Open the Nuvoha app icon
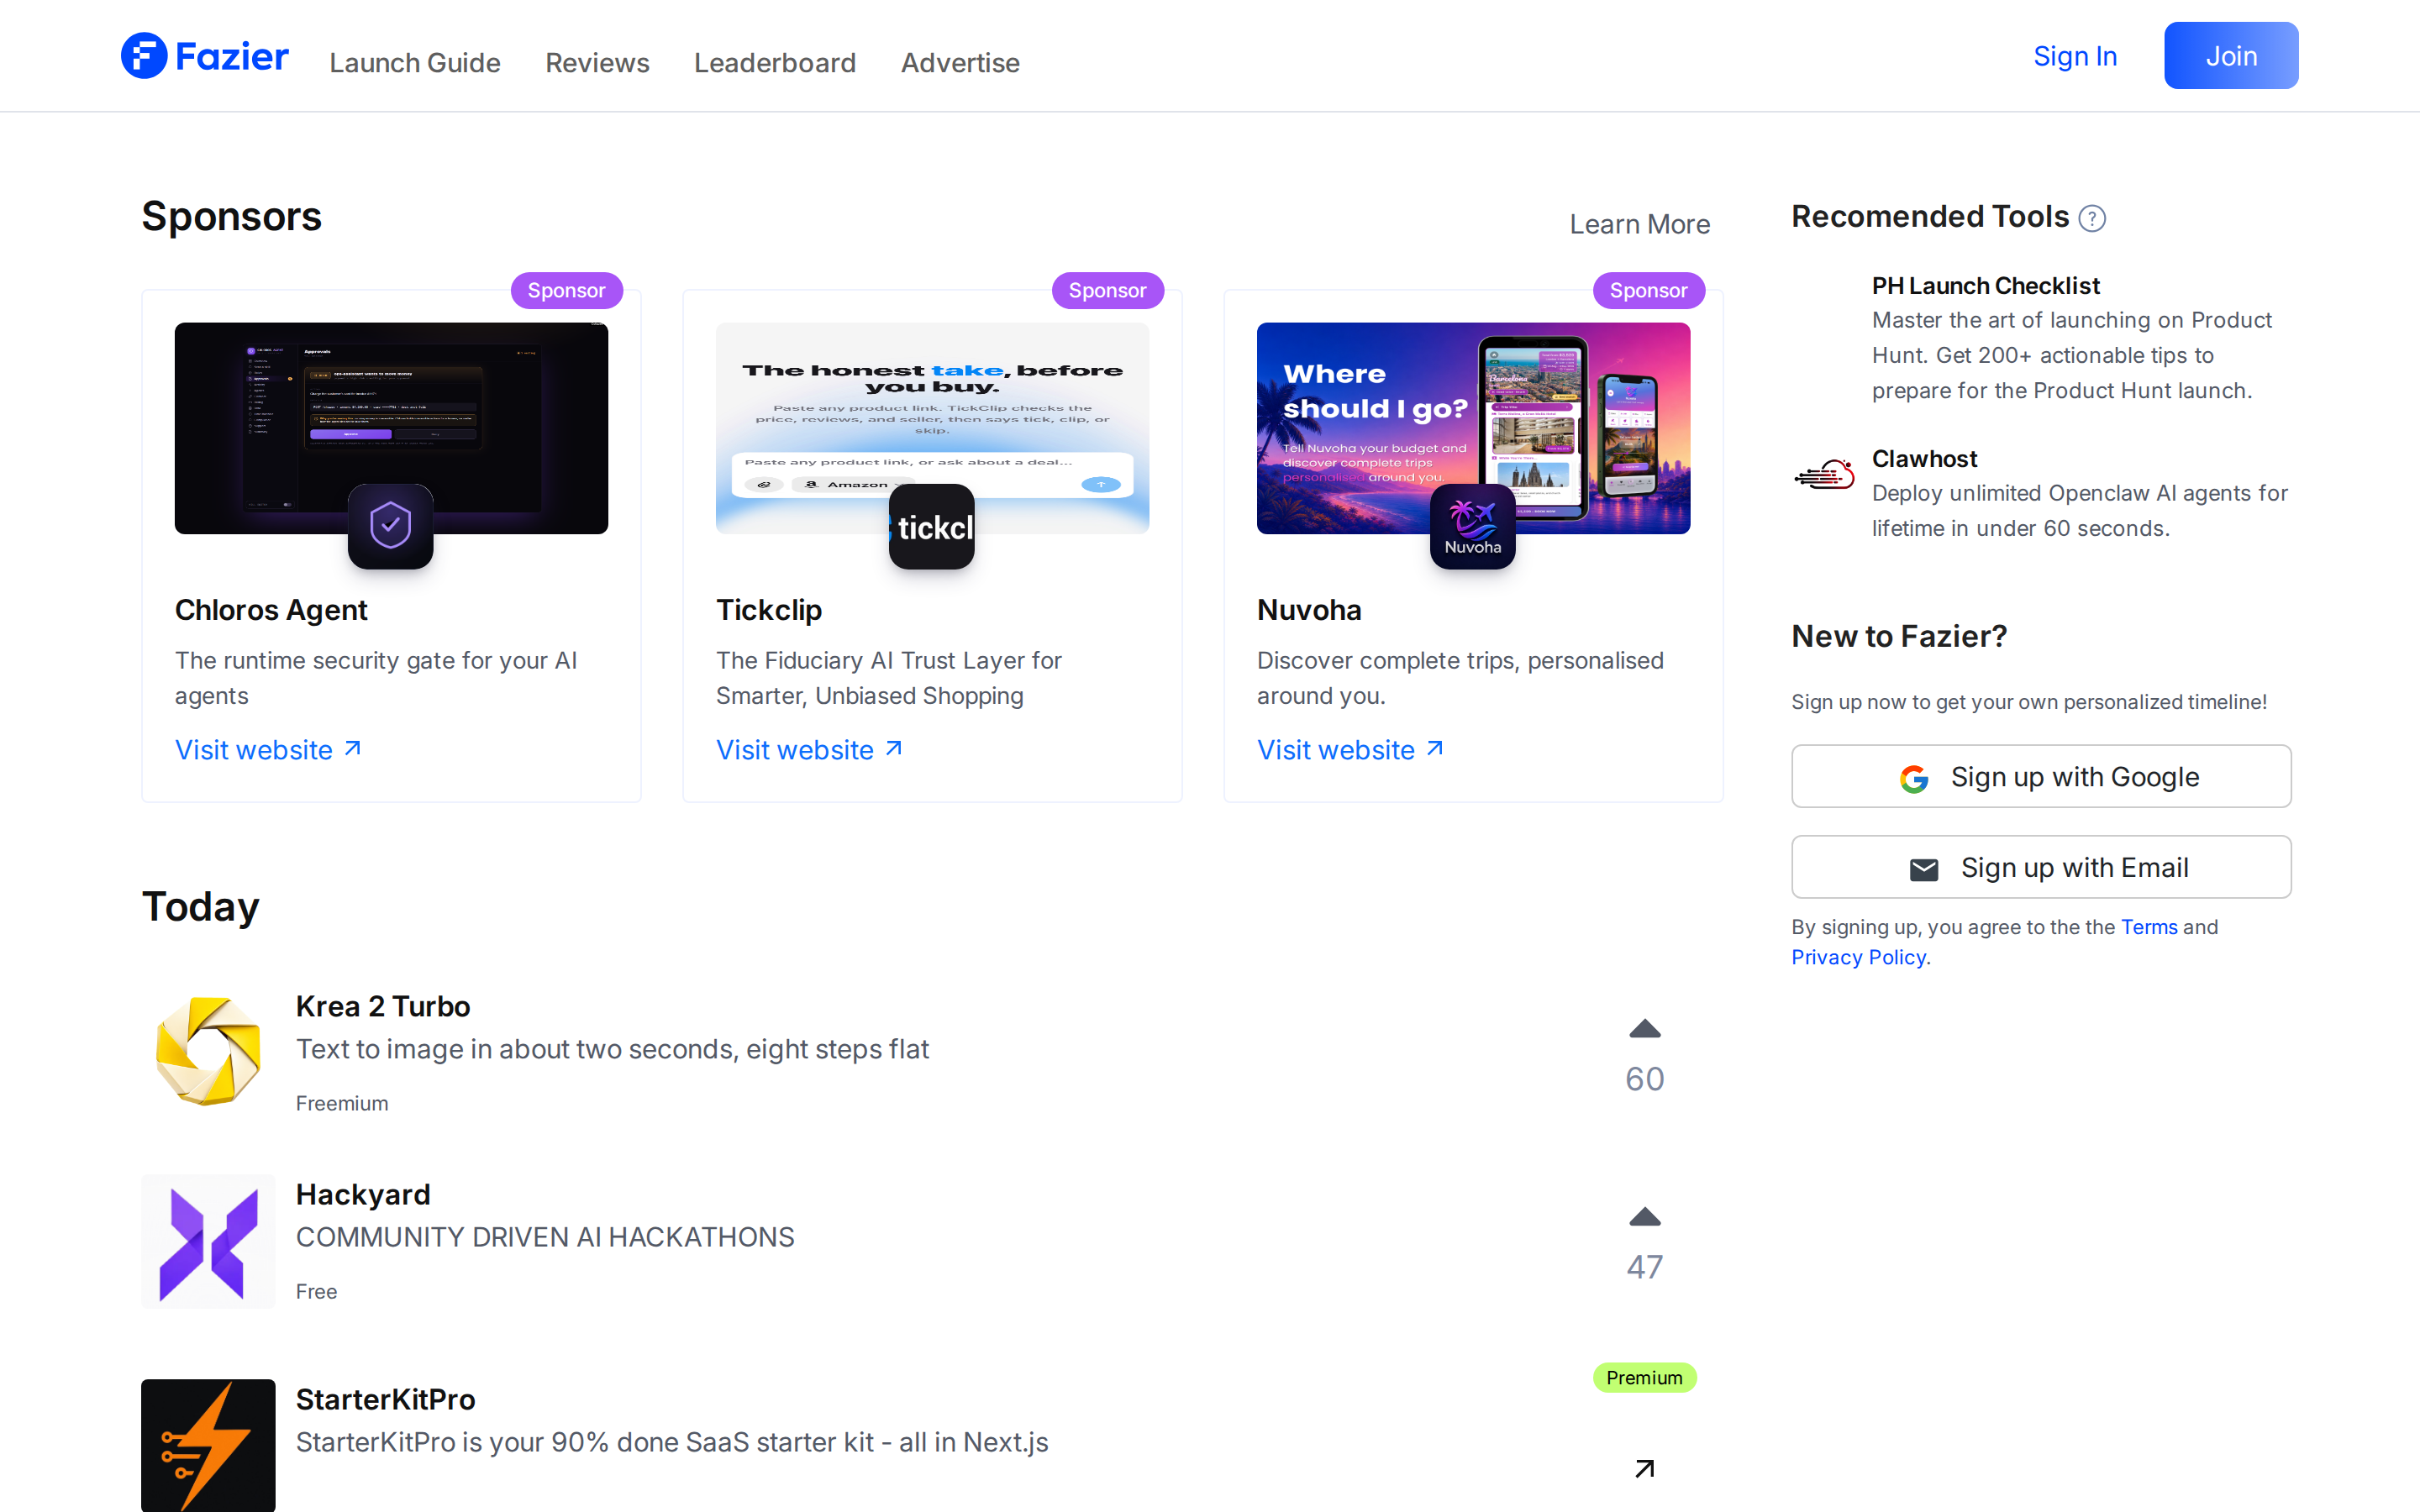 coord(1472,526)
